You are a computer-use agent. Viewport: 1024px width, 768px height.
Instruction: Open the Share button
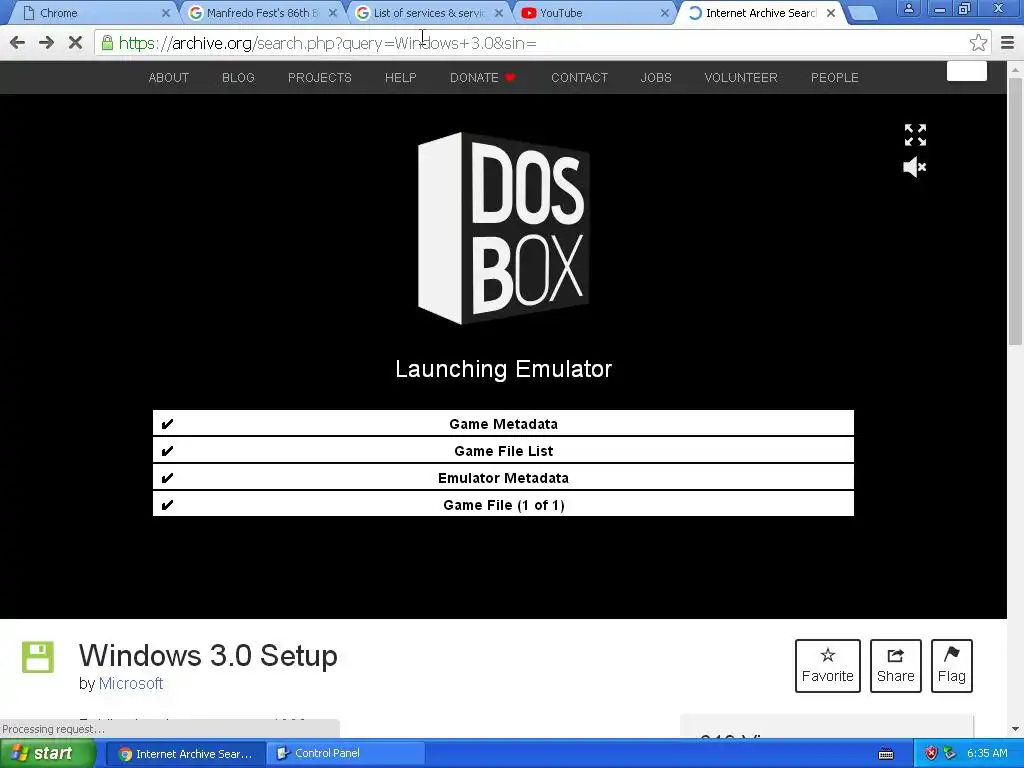click(x=895, y=665)
